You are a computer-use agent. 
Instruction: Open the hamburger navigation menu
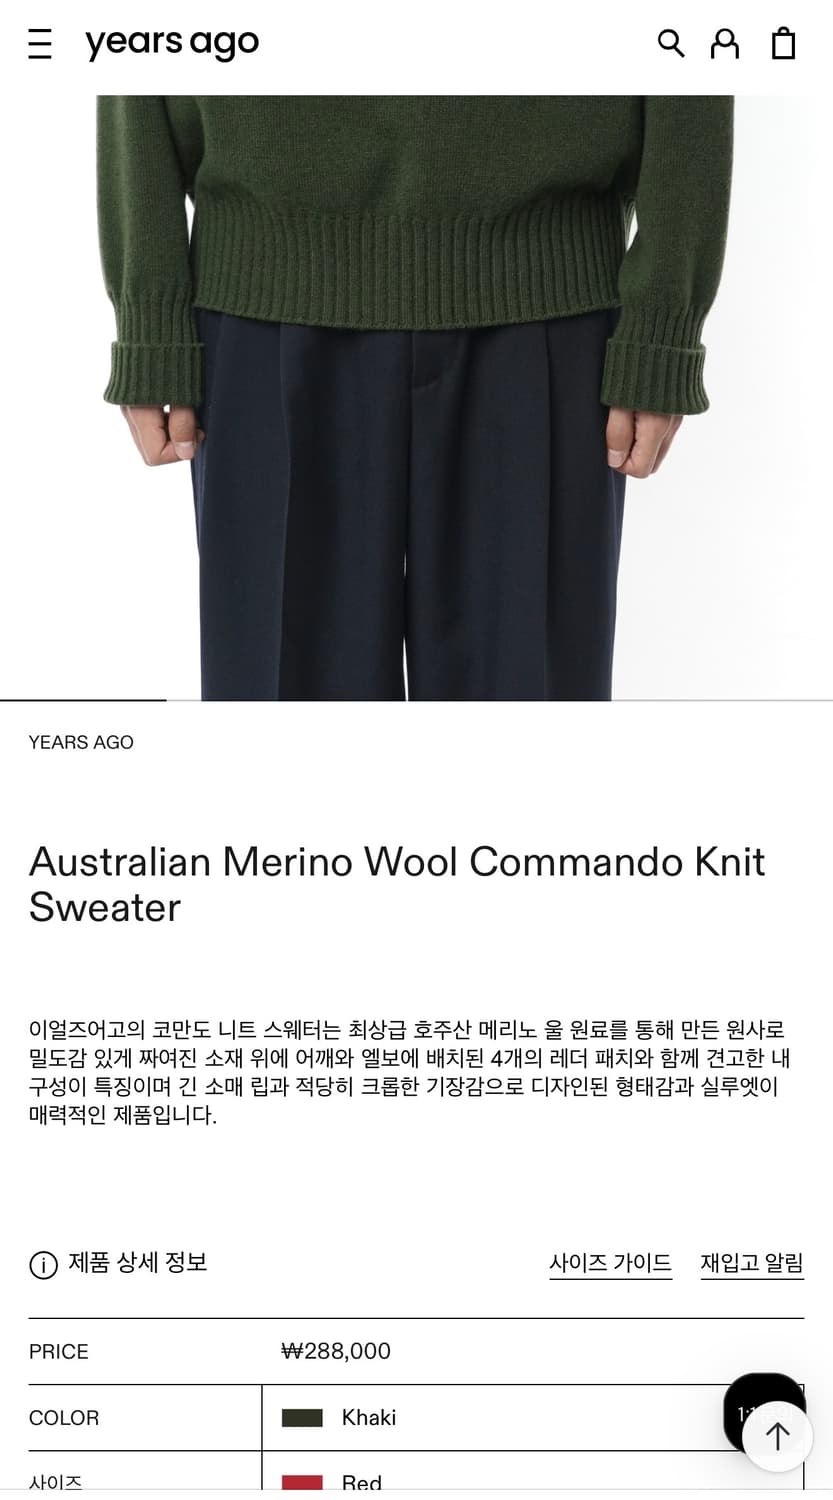(x=40, y=44)
